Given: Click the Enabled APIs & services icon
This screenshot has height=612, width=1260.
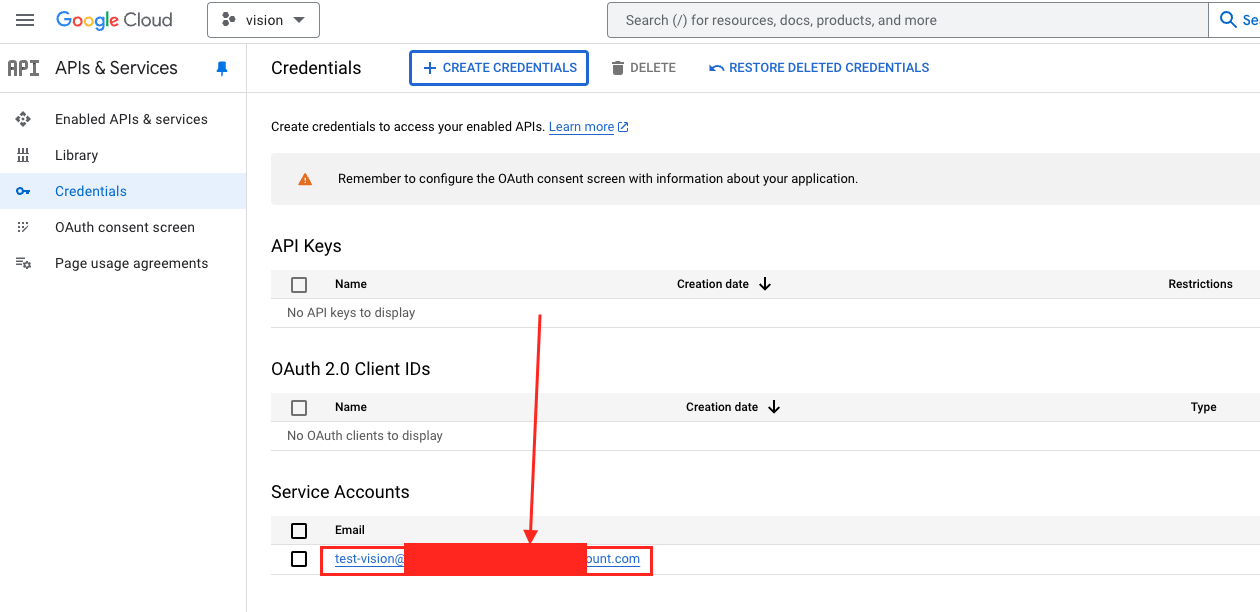Looking at the screenshot, I should tap(23, 119).
